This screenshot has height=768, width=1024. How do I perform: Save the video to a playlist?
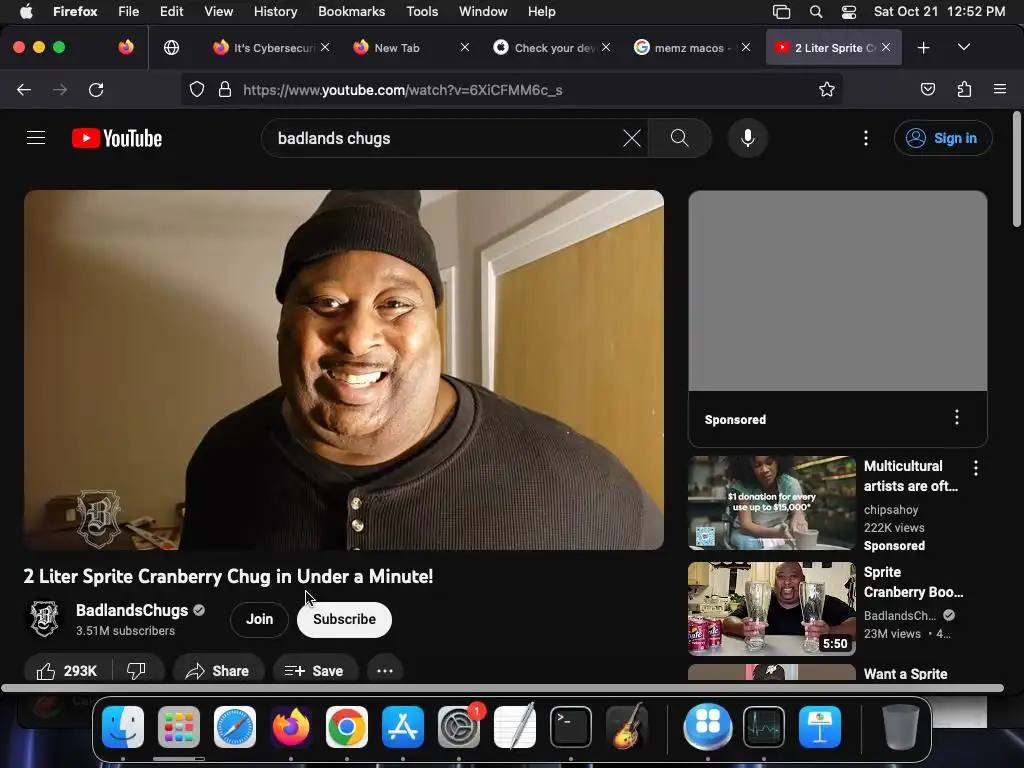[315, 671]
